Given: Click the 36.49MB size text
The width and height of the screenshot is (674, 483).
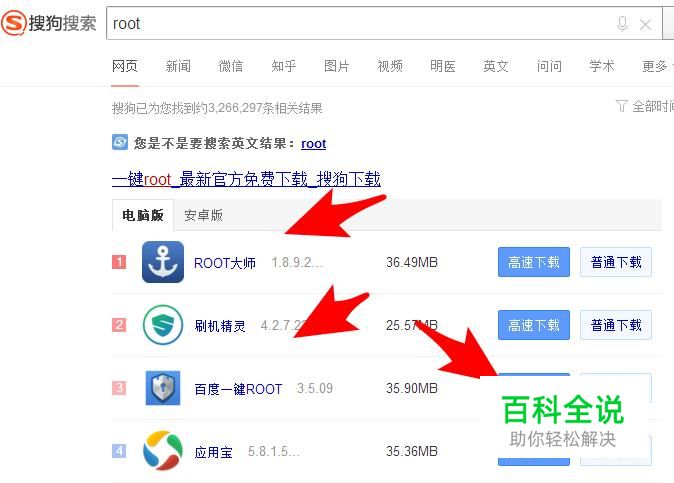Looking at the screenshot, I should (x=412, y=262).
